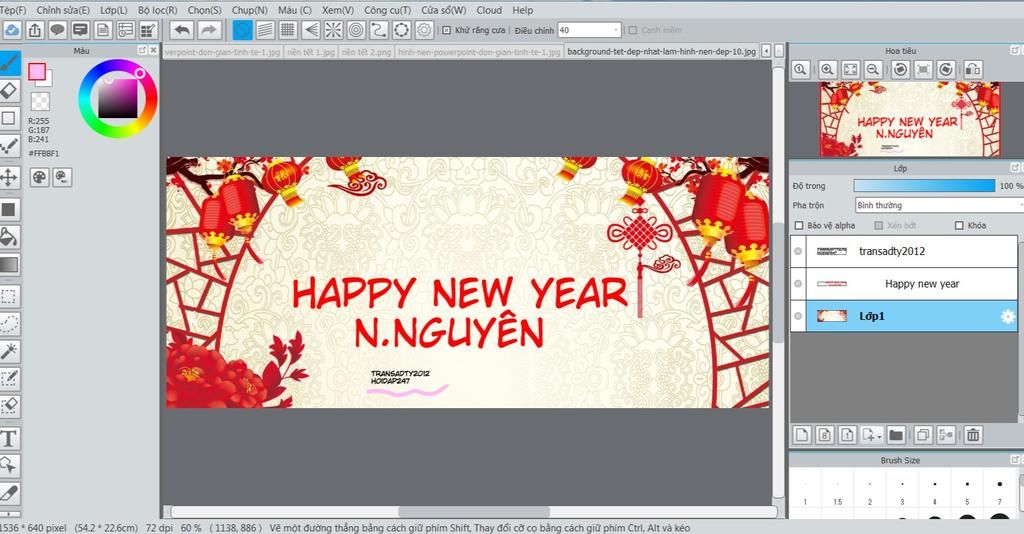This screenshot has height=534, width=1024.
Task: Fit canvas to window in navigator
Action: tap(850, 70)
